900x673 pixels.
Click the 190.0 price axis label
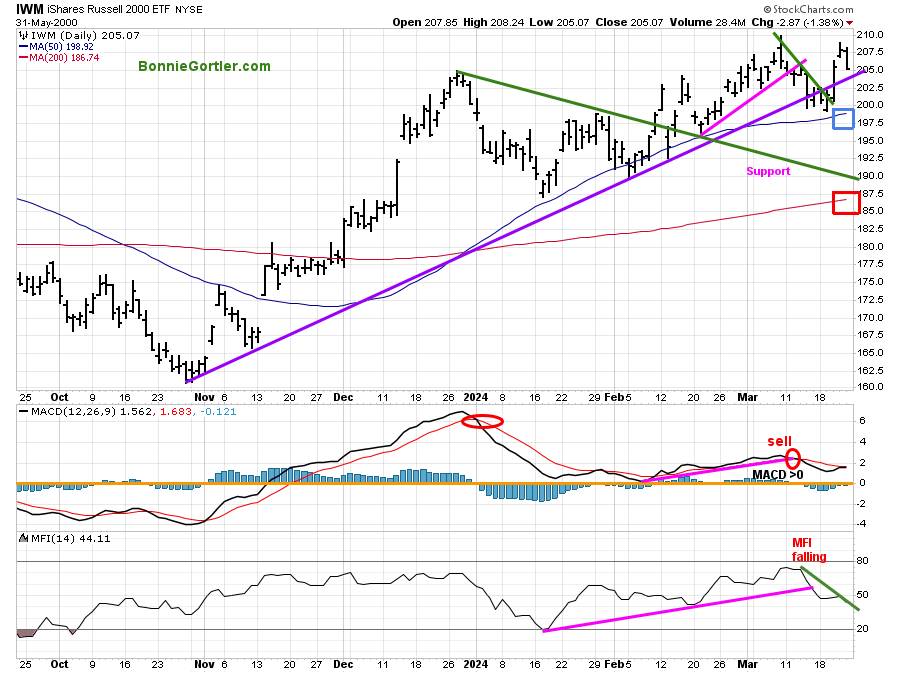(870, 176)
